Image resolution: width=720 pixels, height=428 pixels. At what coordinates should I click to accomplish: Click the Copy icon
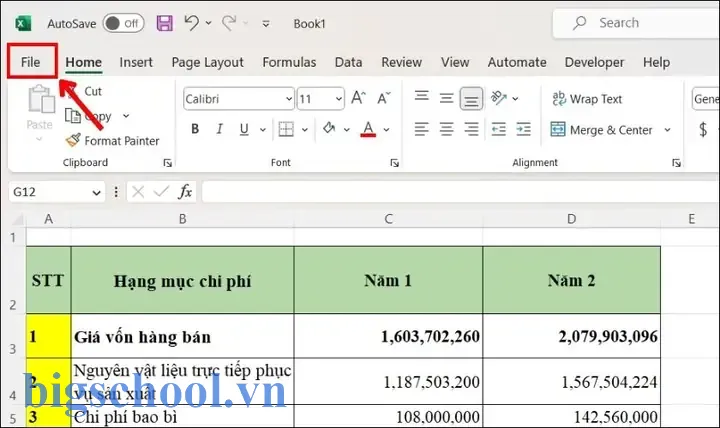(x=73, y=116)
